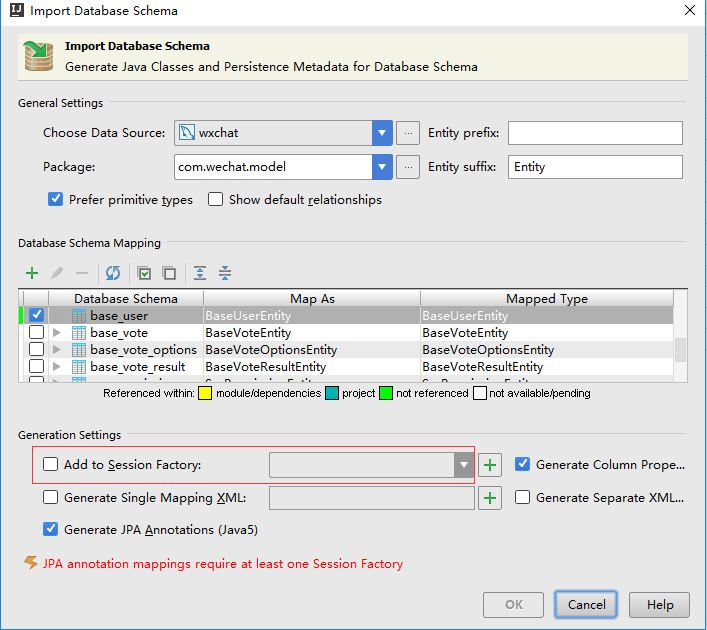707x630 pixels.
Task: Enable Show default relationships checkbox
Action: (215, 200)
